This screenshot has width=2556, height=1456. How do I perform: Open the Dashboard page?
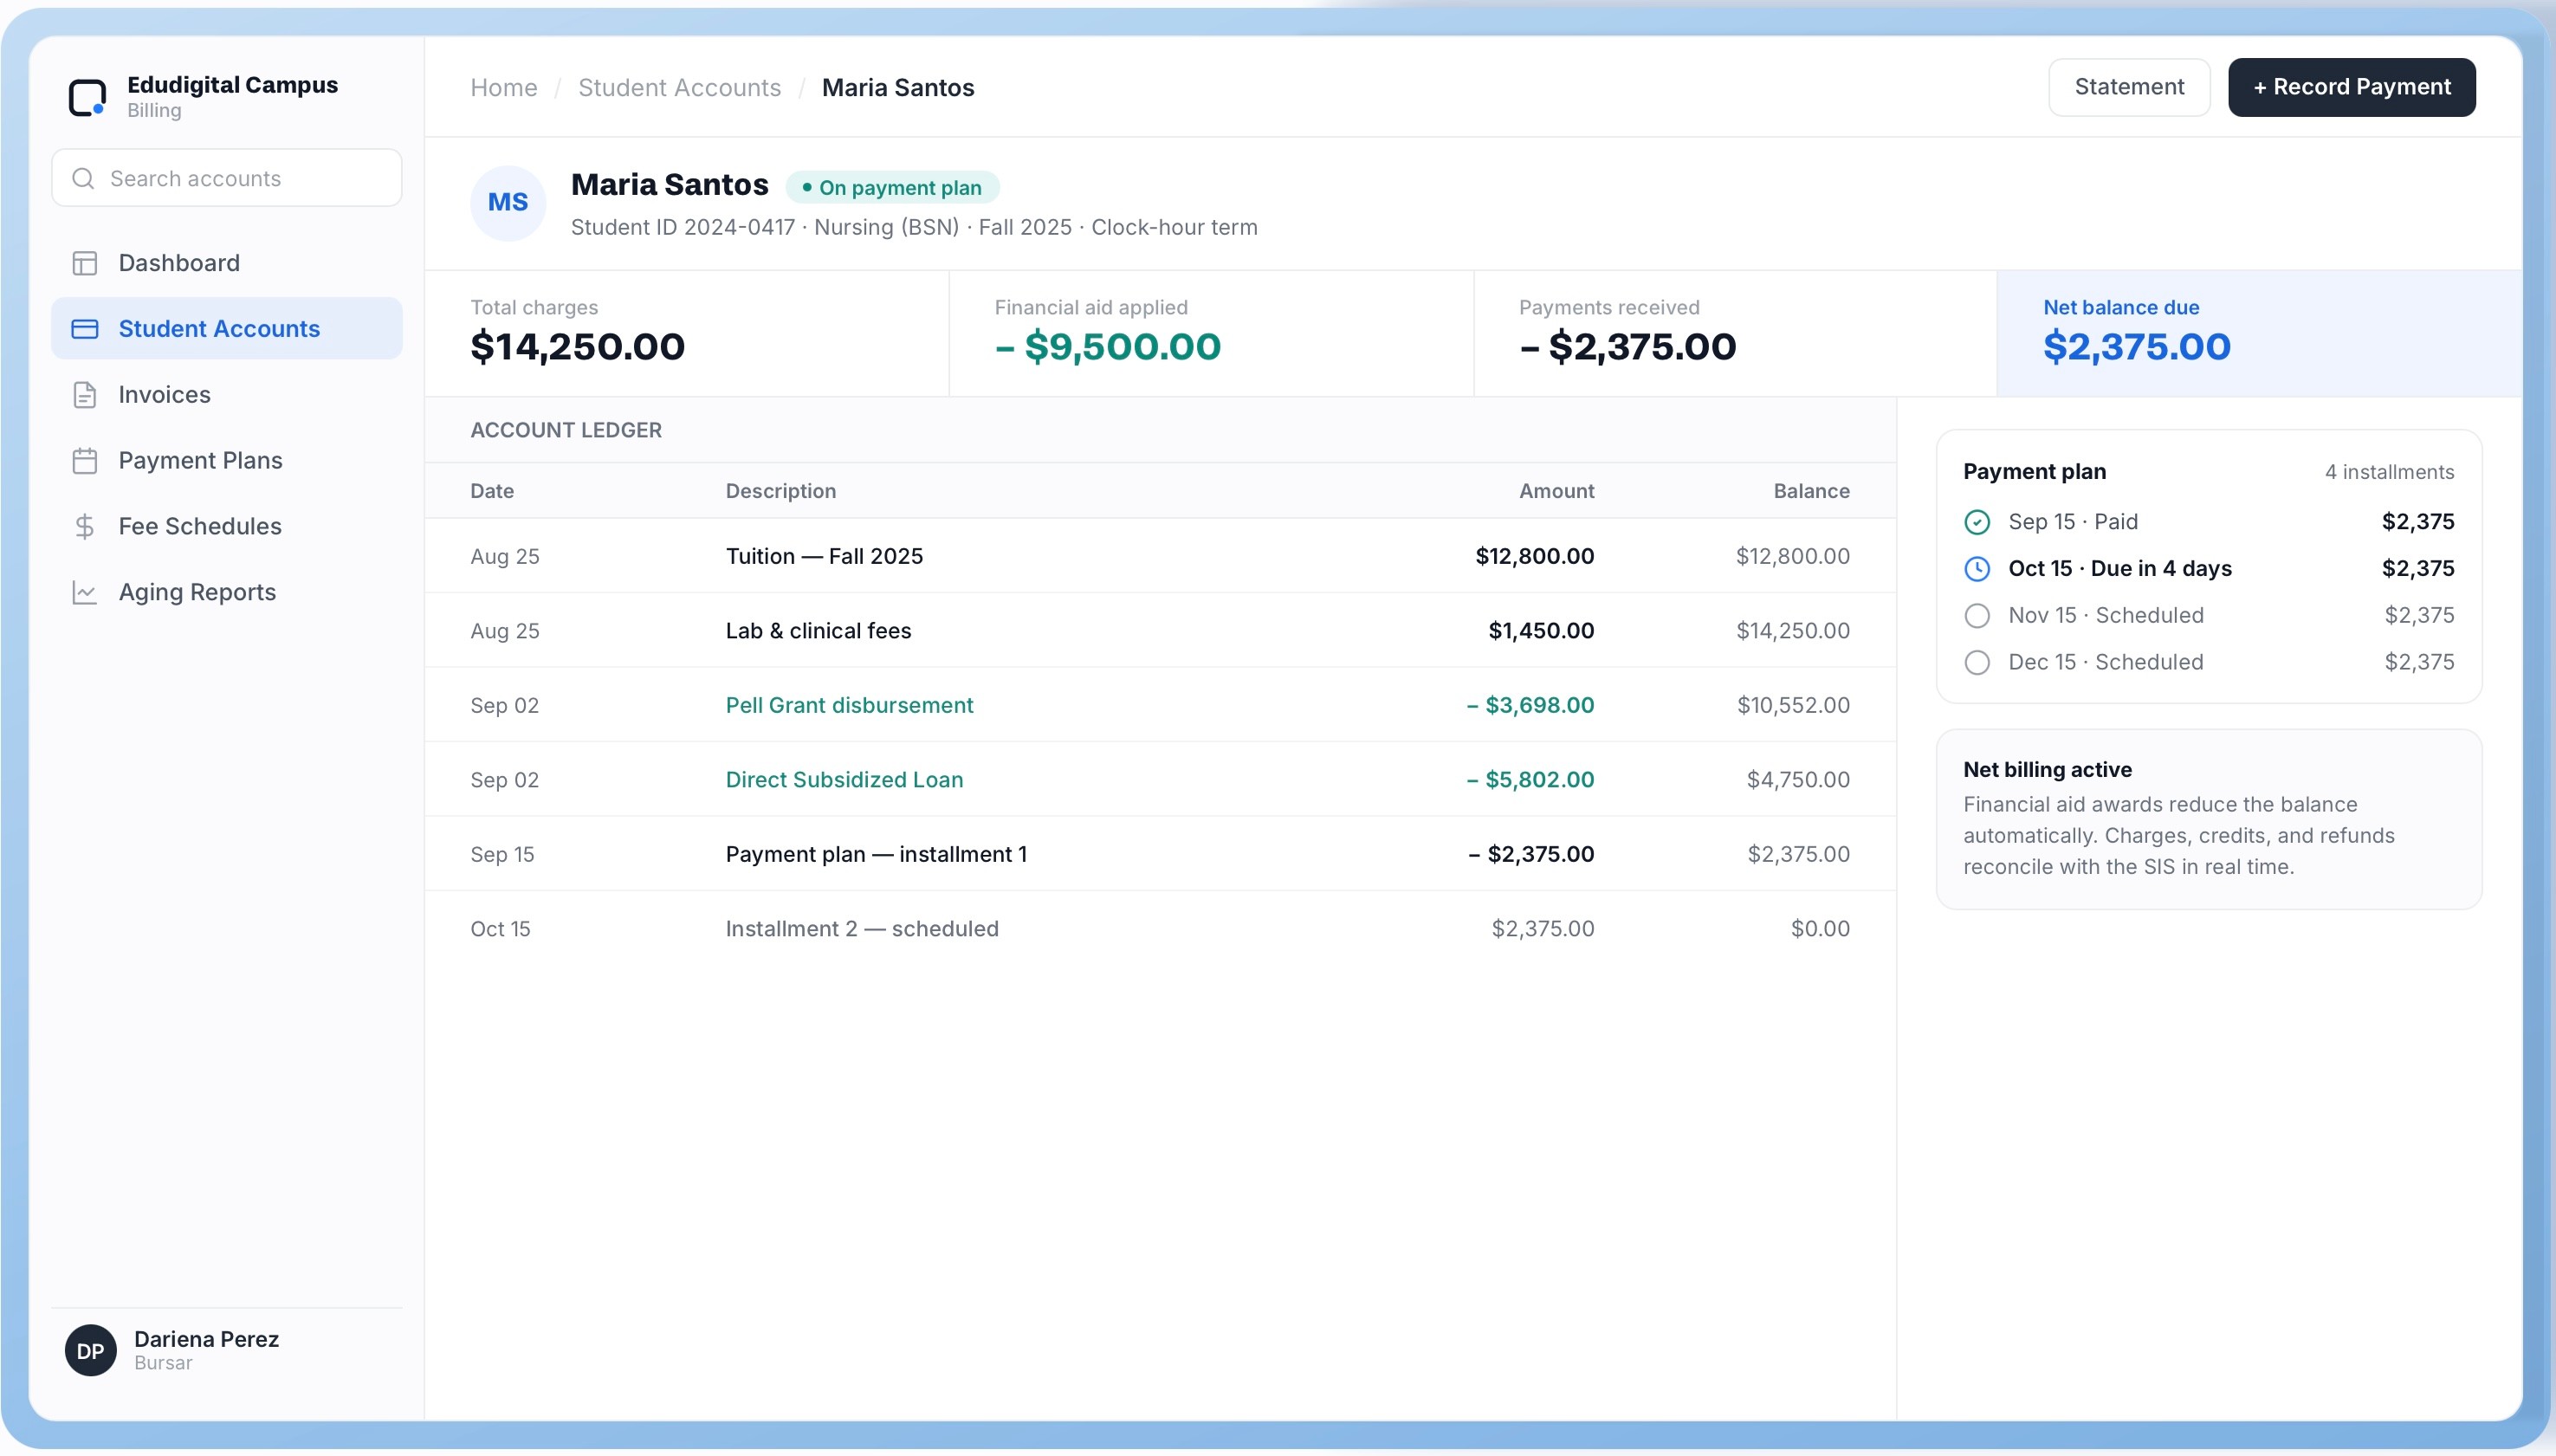[x=227, y=263]
